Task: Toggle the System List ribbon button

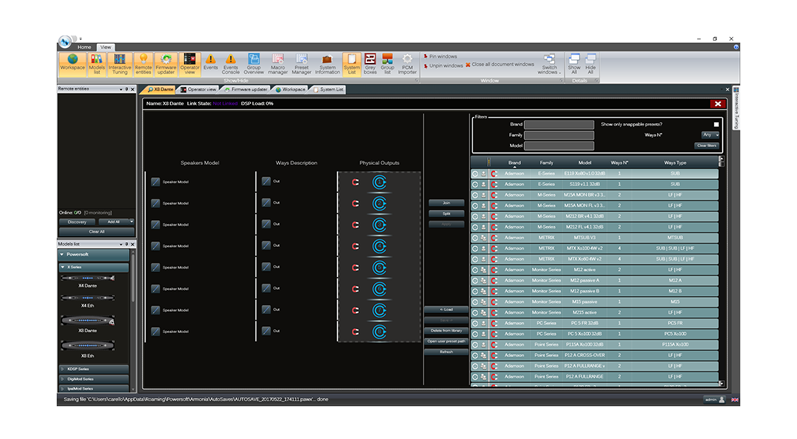Action: 352,65
